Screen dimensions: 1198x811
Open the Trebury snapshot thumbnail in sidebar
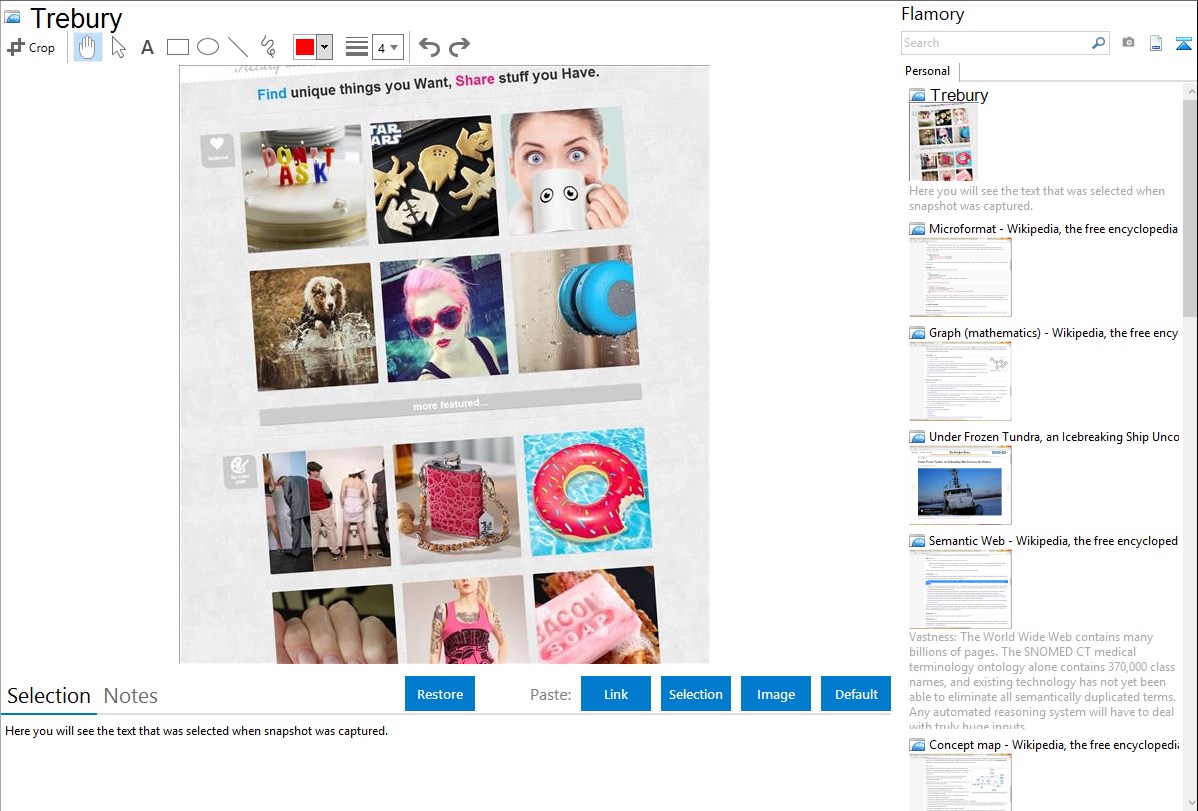pos(944,143)
